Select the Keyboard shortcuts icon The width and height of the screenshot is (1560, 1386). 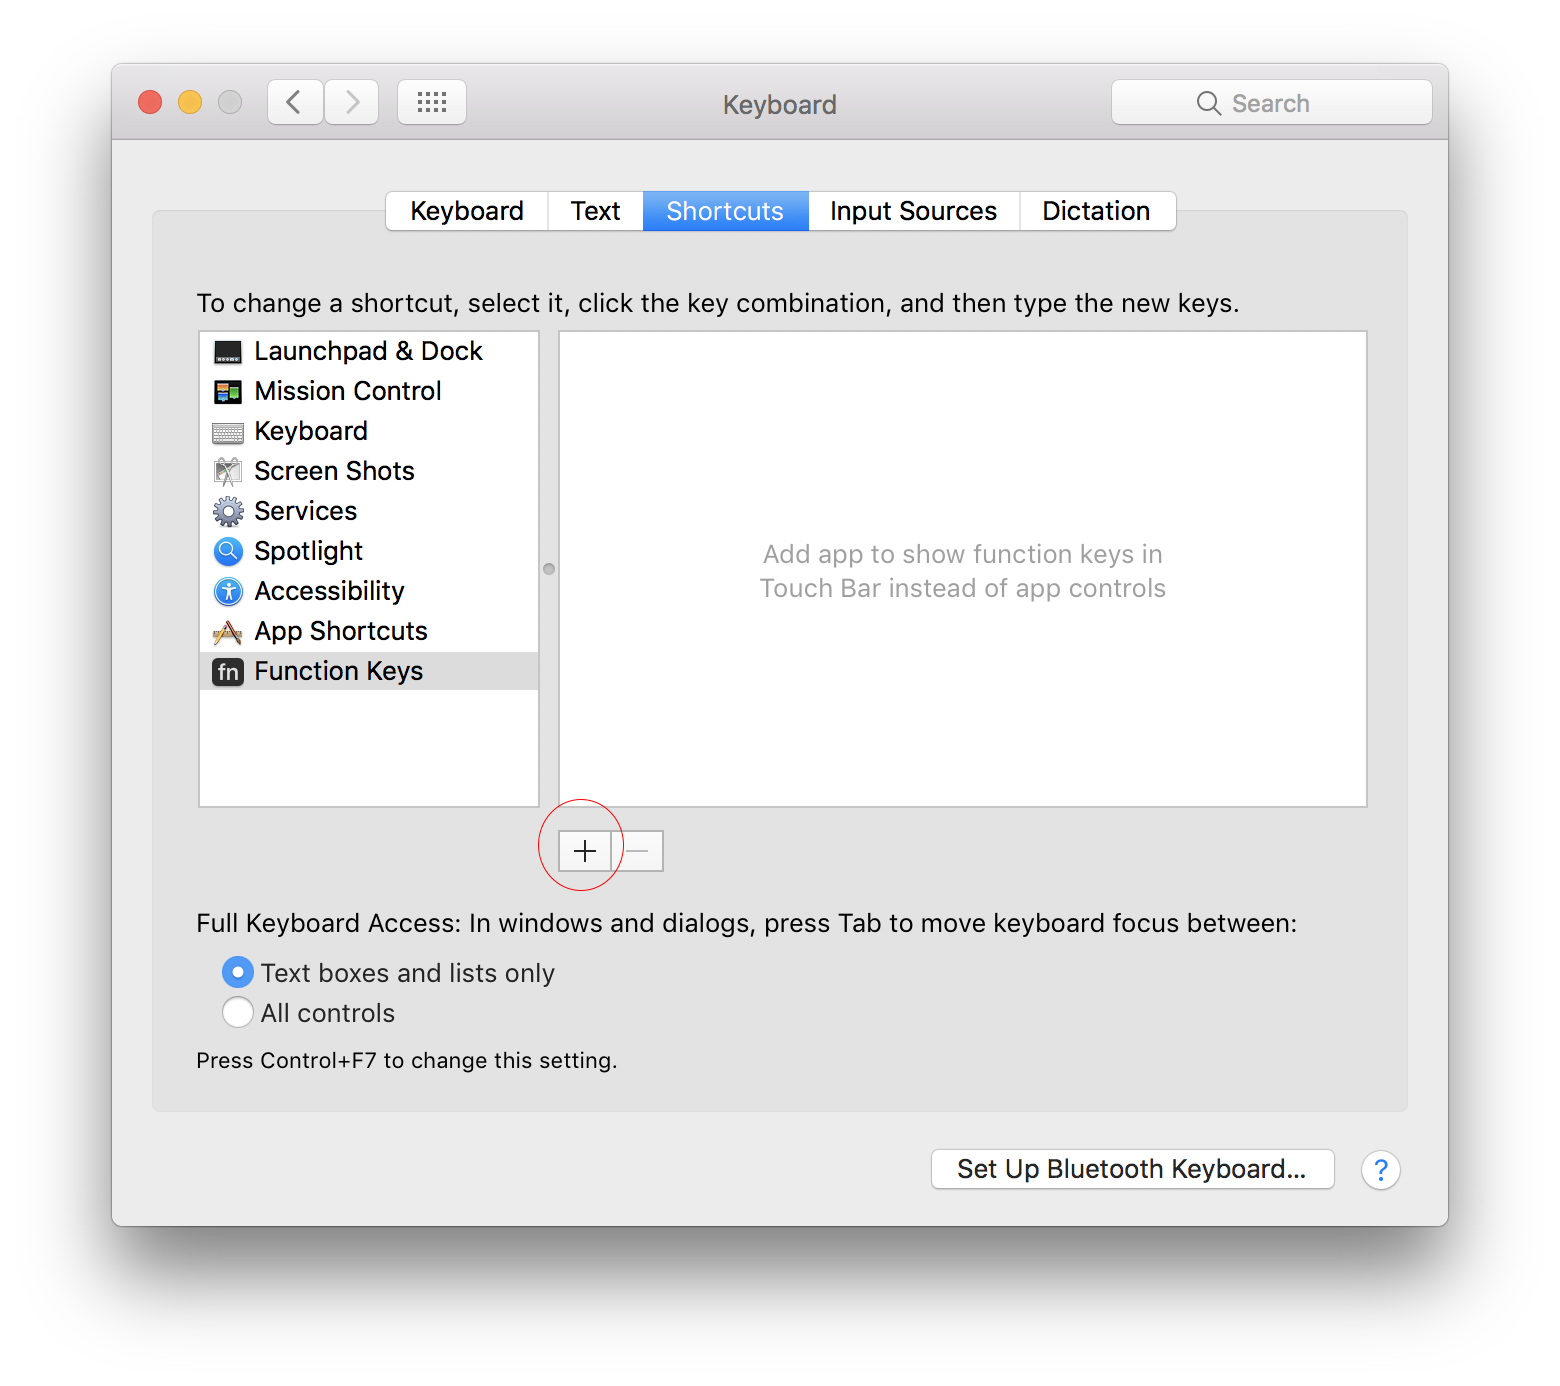click(228, 432)
